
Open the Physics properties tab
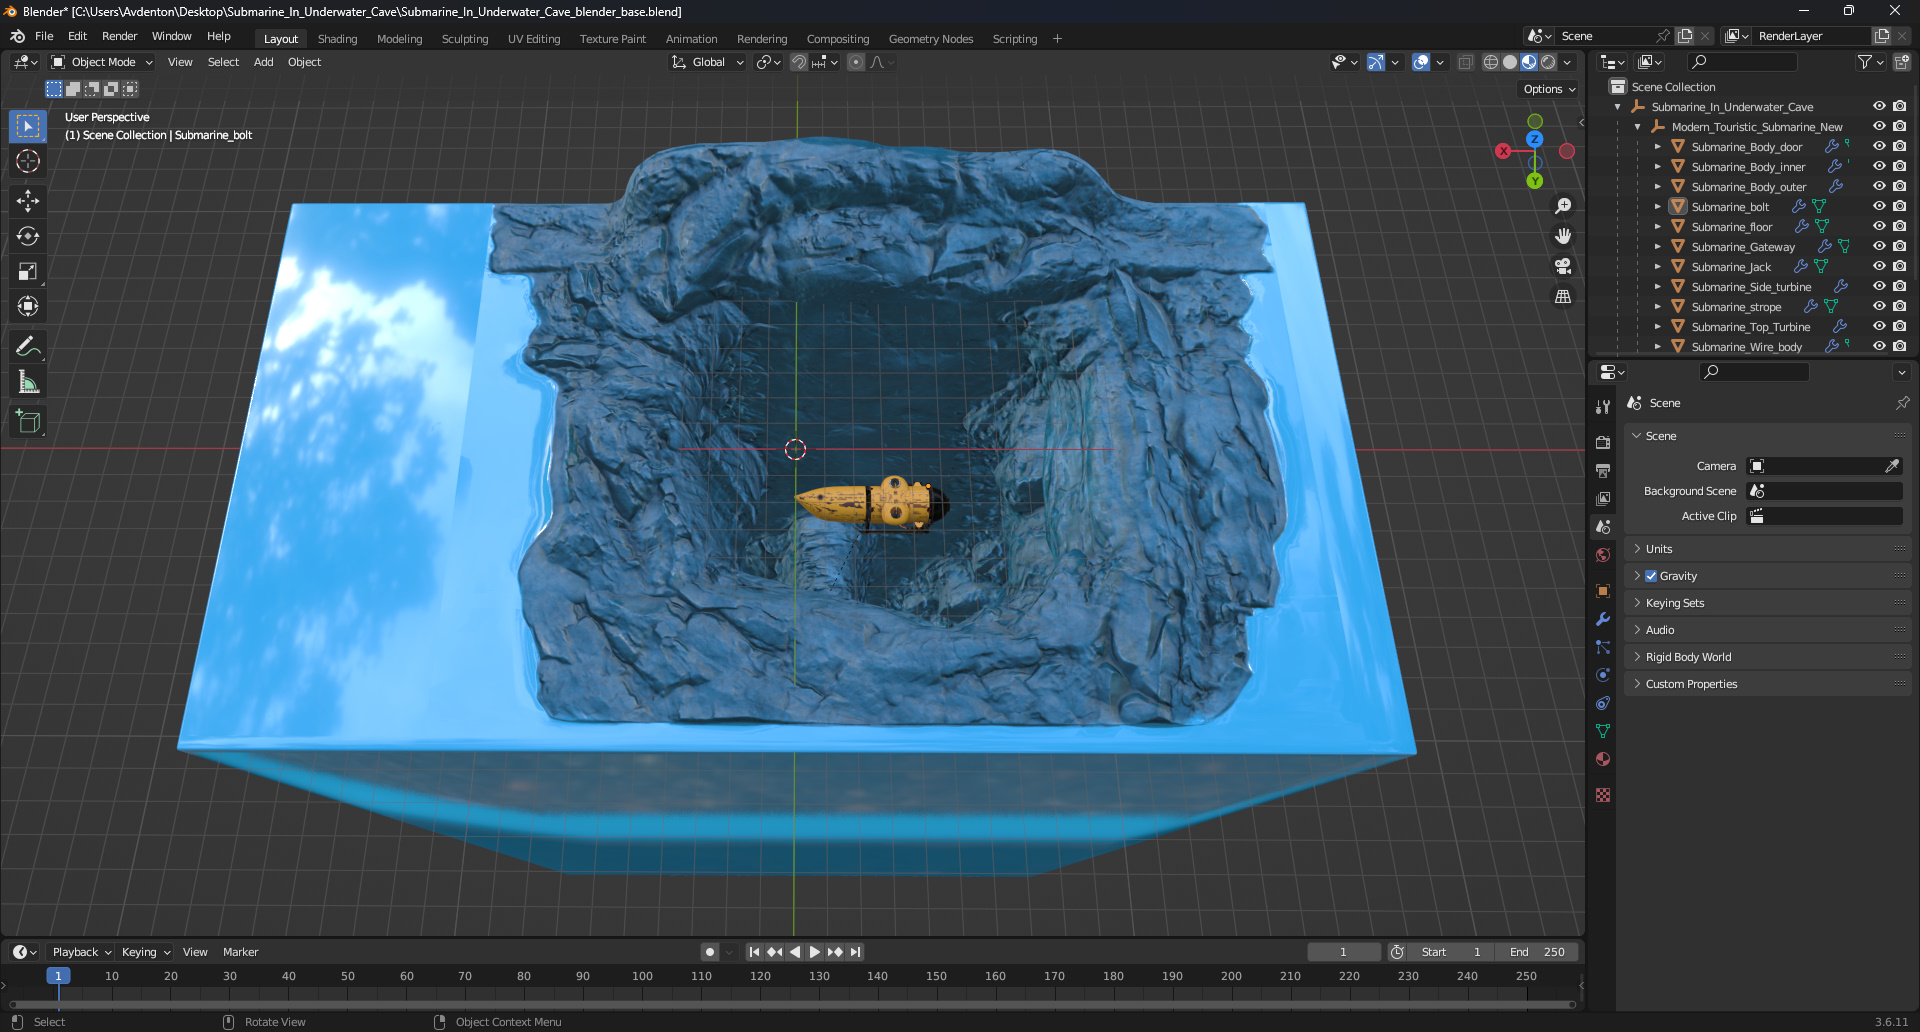coord(1603,675)
